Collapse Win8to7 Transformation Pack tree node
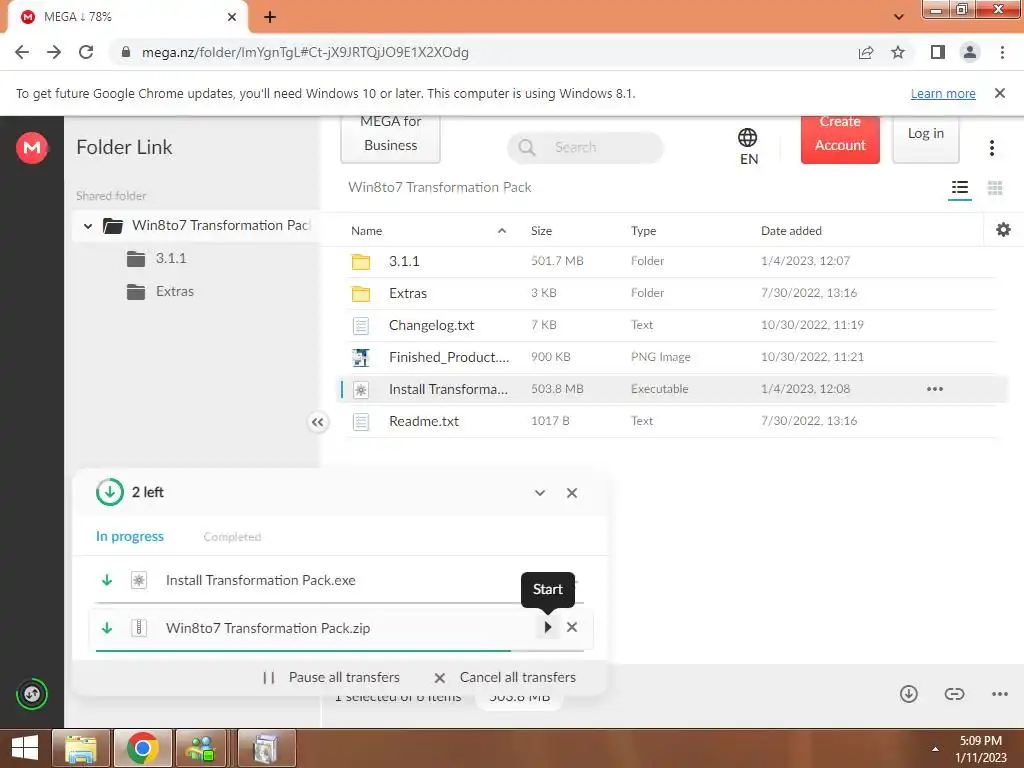The height and width of the screenshot is (768, 1024). pos(88,226)
